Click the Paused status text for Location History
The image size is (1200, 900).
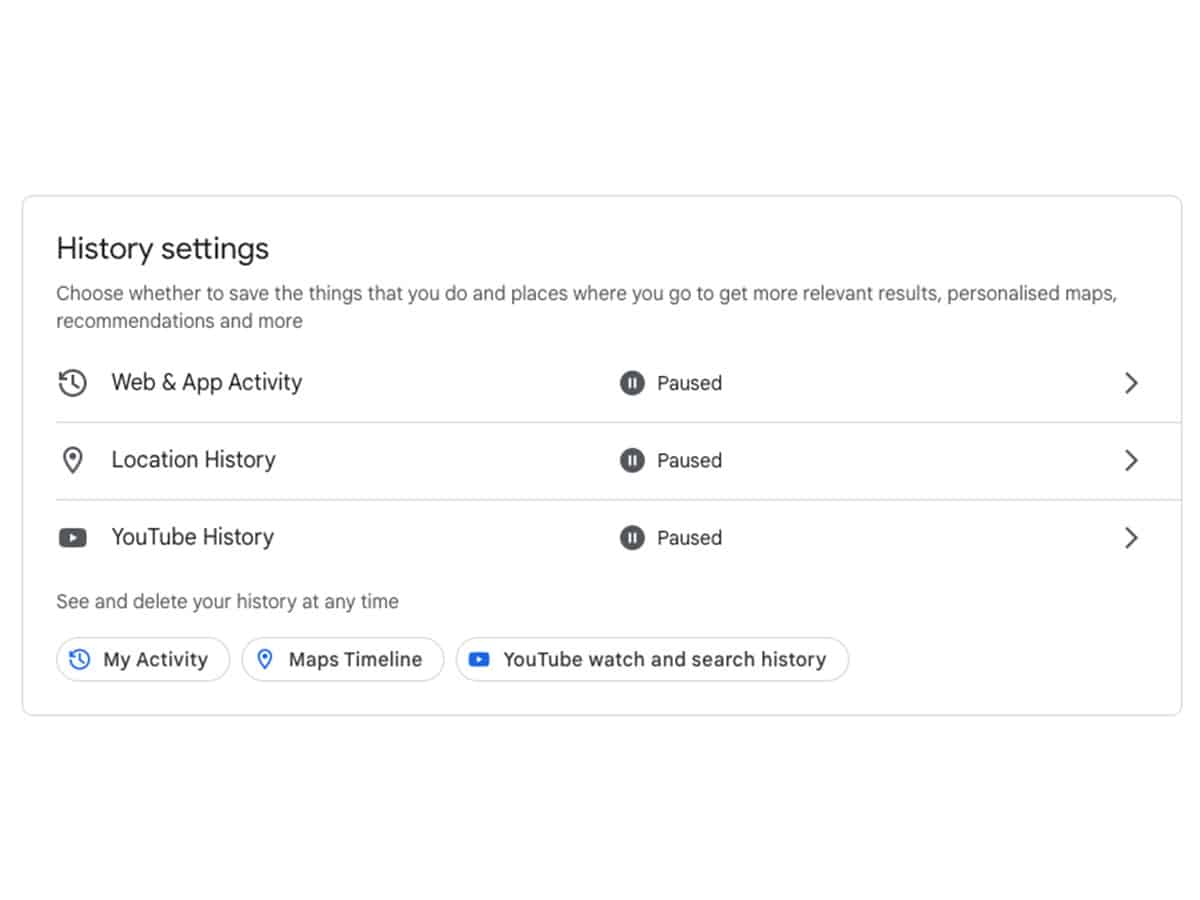click(689, 461)
